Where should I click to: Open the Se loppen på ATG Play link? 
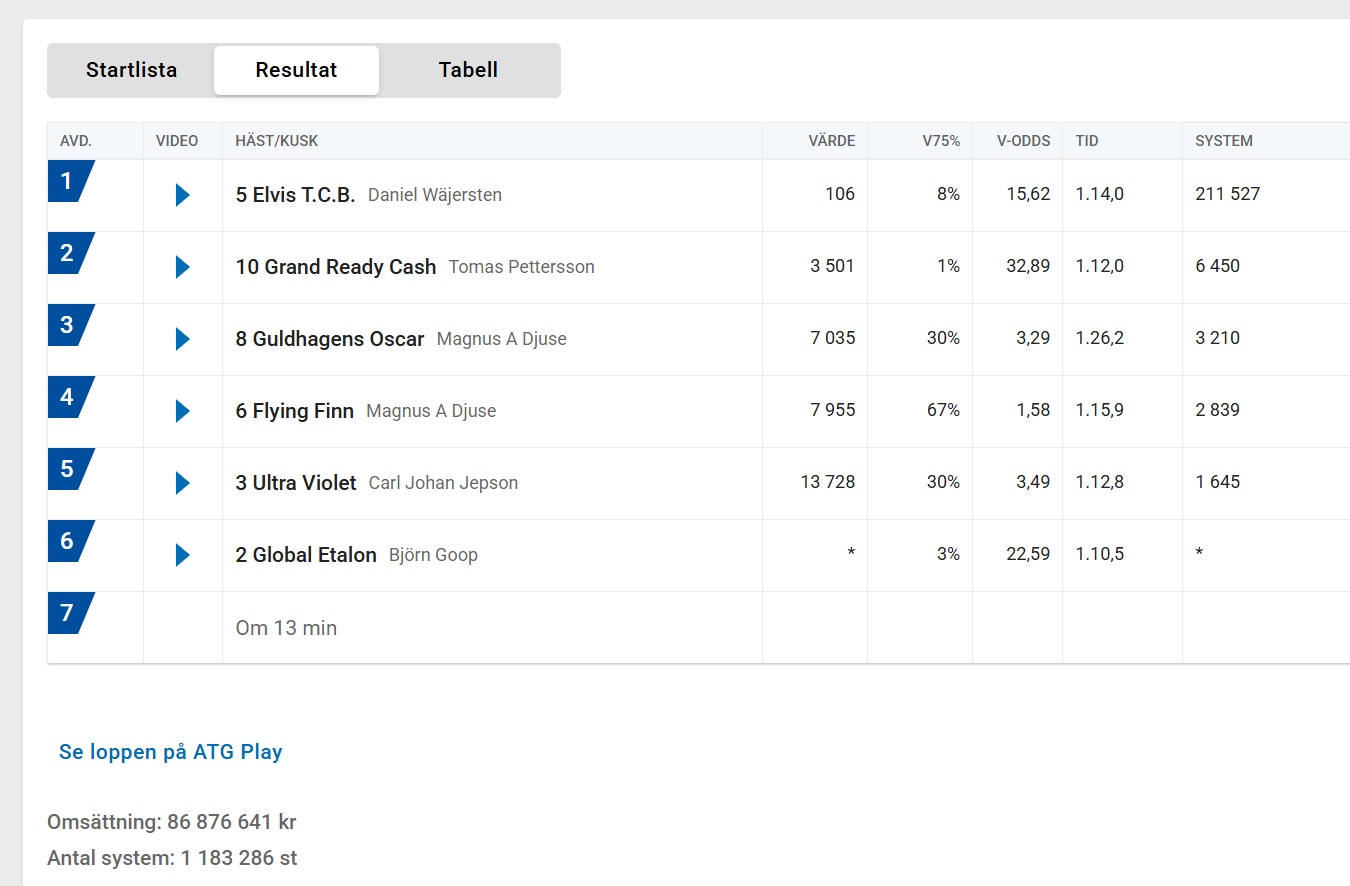pos(171,752)
